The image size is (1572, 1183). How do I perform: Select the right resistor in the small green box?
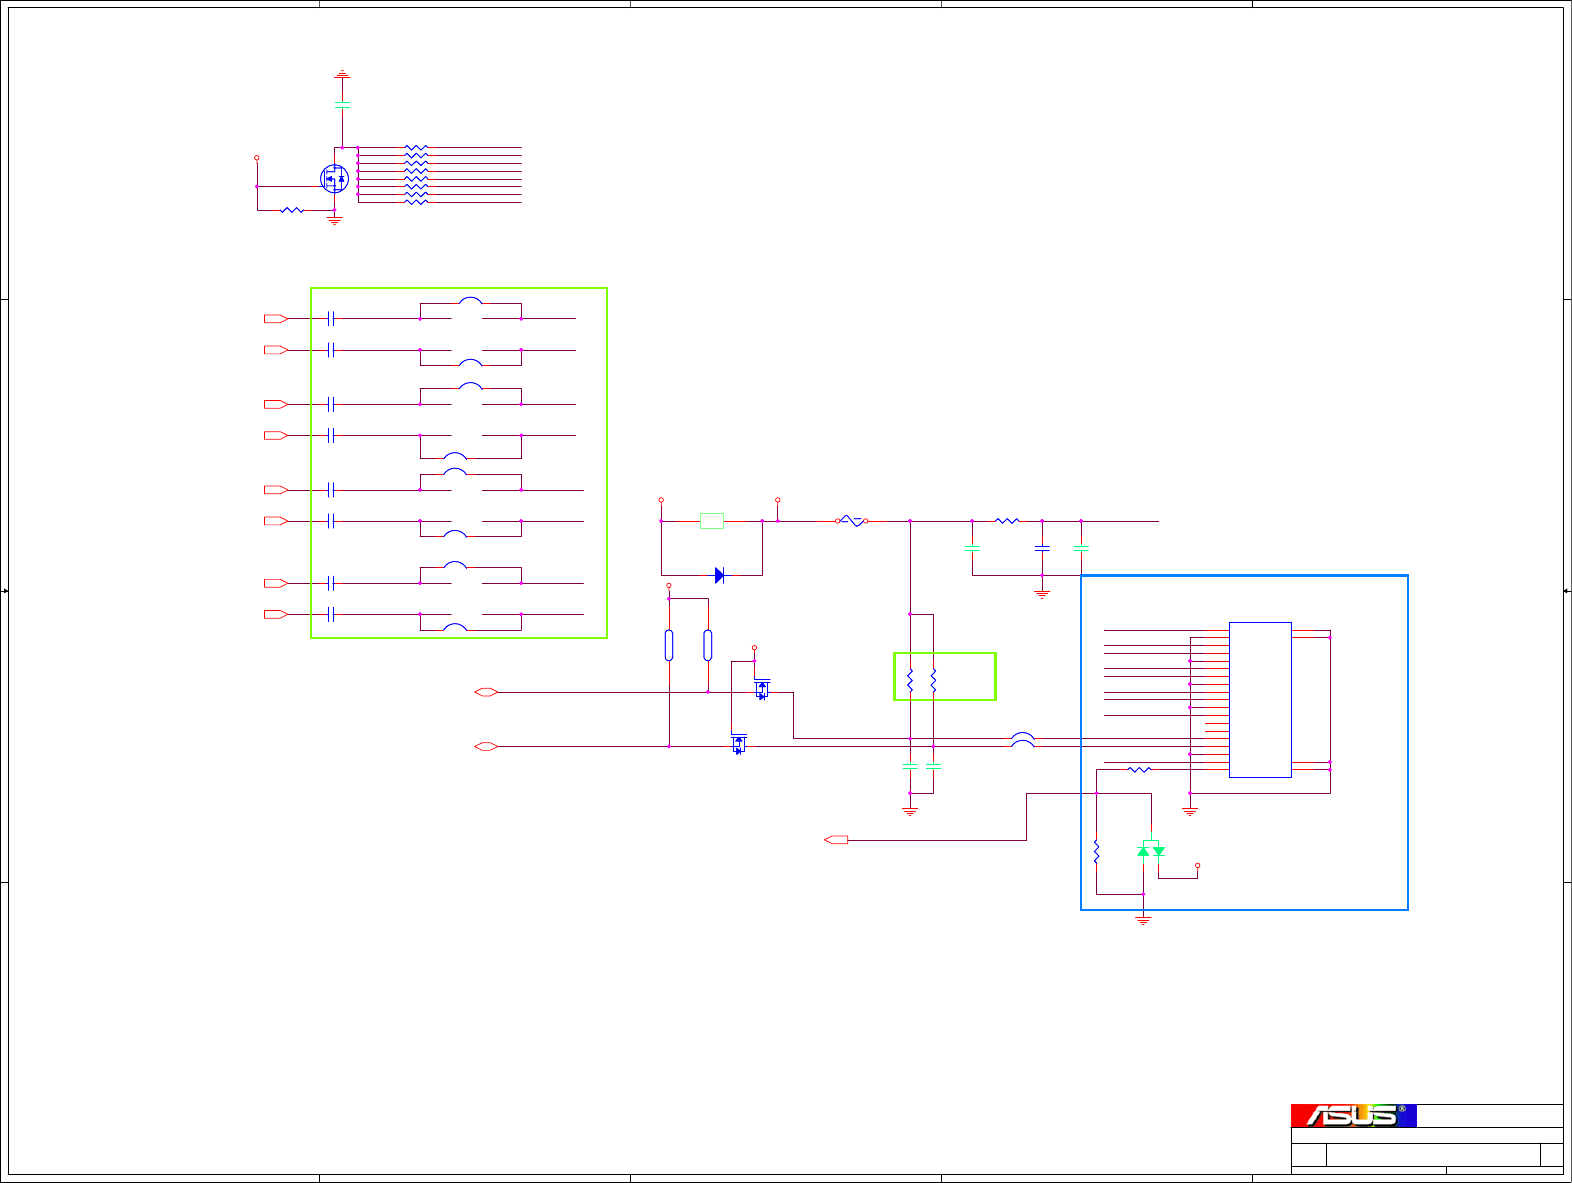(x=933, y=681)
